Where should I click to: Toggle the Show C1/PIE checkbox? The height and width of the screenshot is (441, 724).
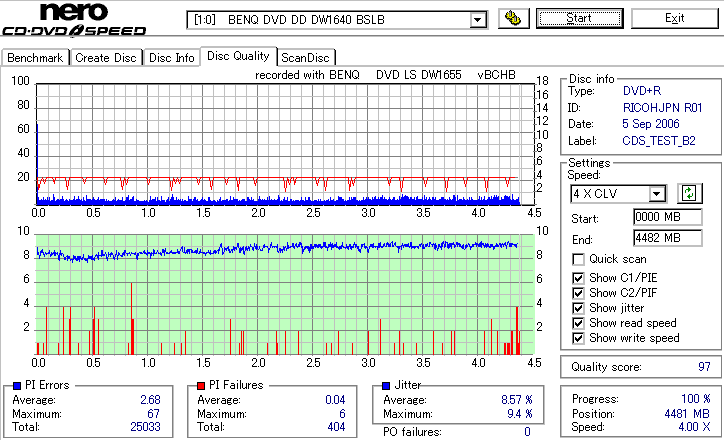pos(578,278)
